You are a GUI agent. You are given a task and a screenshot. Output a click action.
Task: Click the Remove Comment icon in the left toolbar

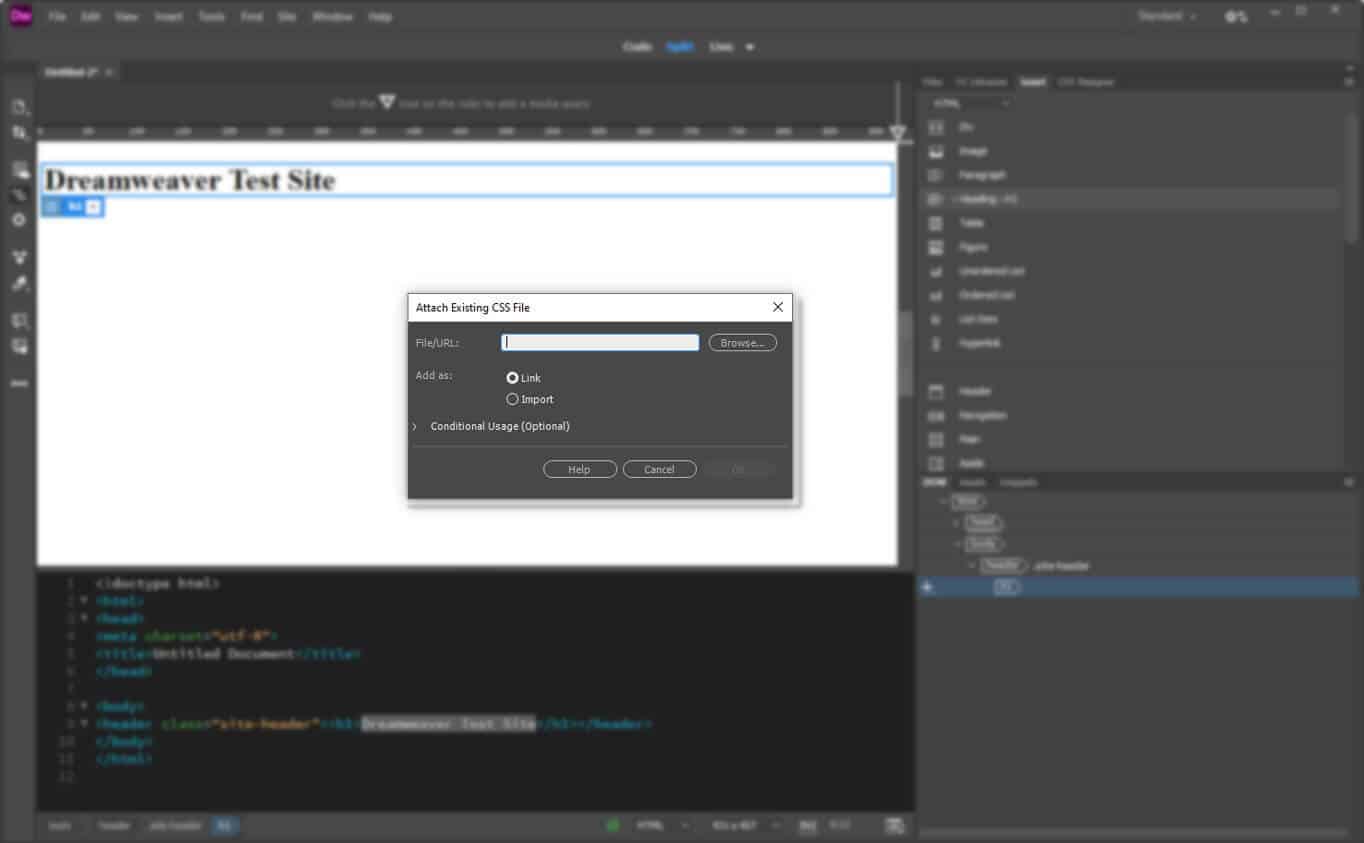[x=20, y=346]
